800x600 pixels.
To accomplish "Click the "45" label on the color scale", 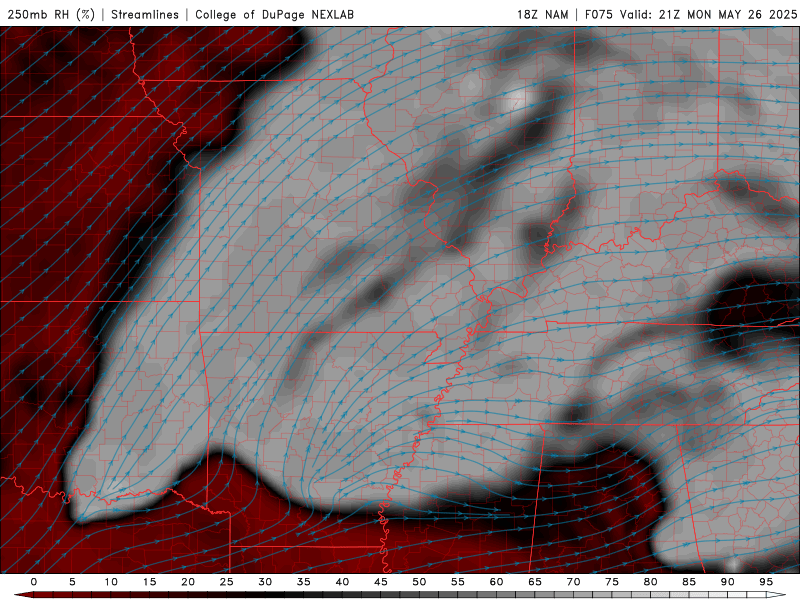I will [x=381, y=582].
